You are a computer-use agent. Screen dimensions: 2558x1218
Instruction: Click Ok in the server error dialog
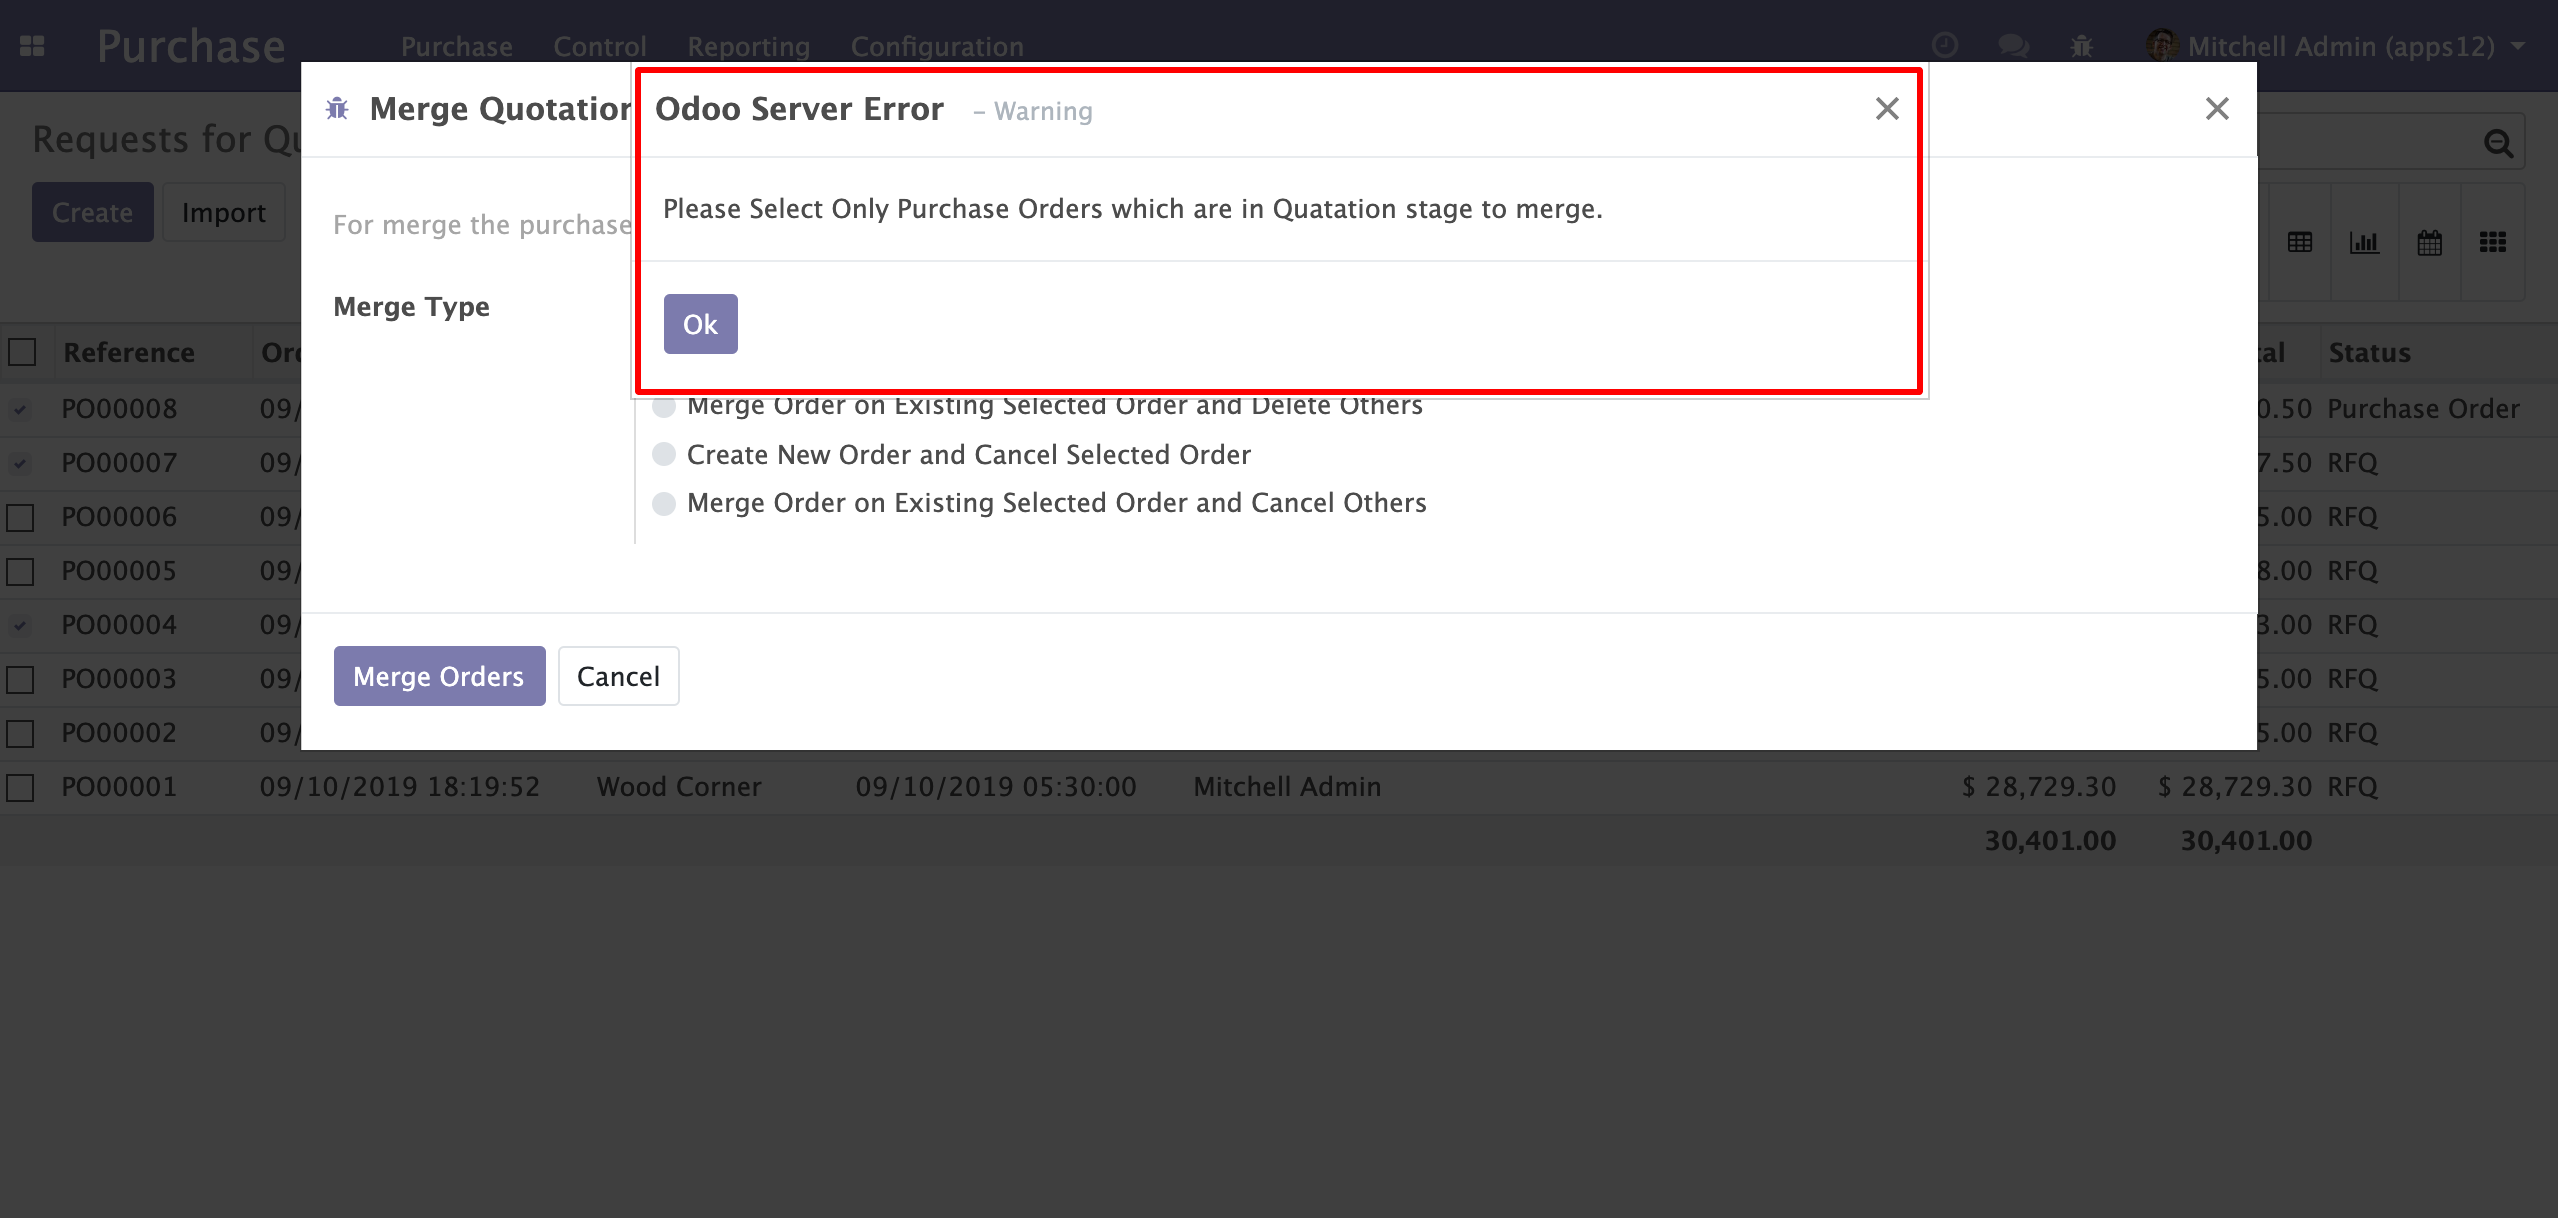[700, 324]
